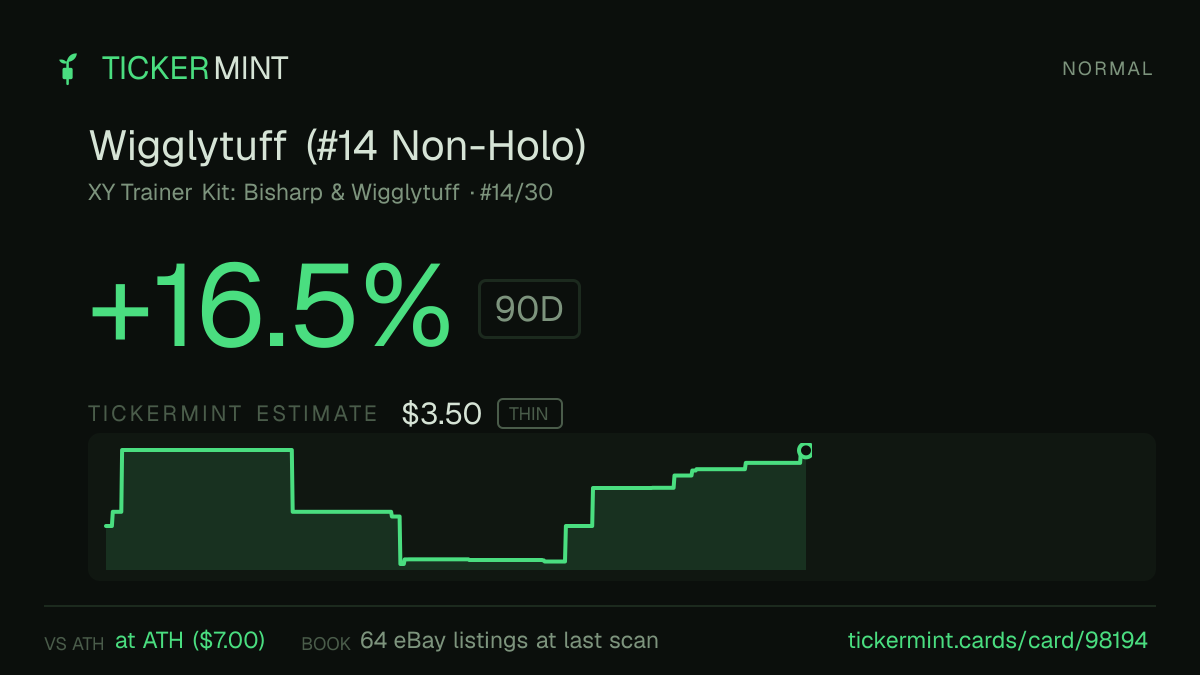Click the BOOK label in footer
Image resolution: width=1200 pixels, height=675 pixels.
click(x=326, y=644)
